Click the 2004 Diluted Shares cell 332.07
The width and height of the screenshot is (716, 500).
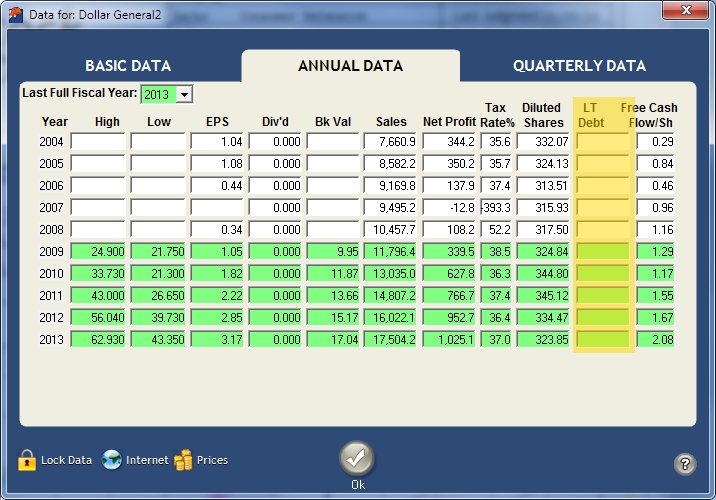coord(543,142)
